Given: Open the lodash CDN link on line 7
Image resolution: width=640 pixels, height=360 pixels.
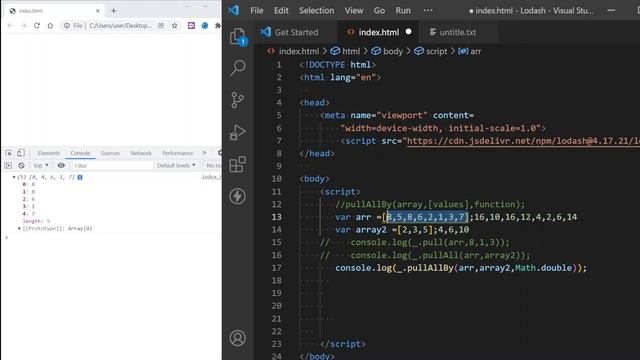Looking at the screenshot, I should point(523,141).
